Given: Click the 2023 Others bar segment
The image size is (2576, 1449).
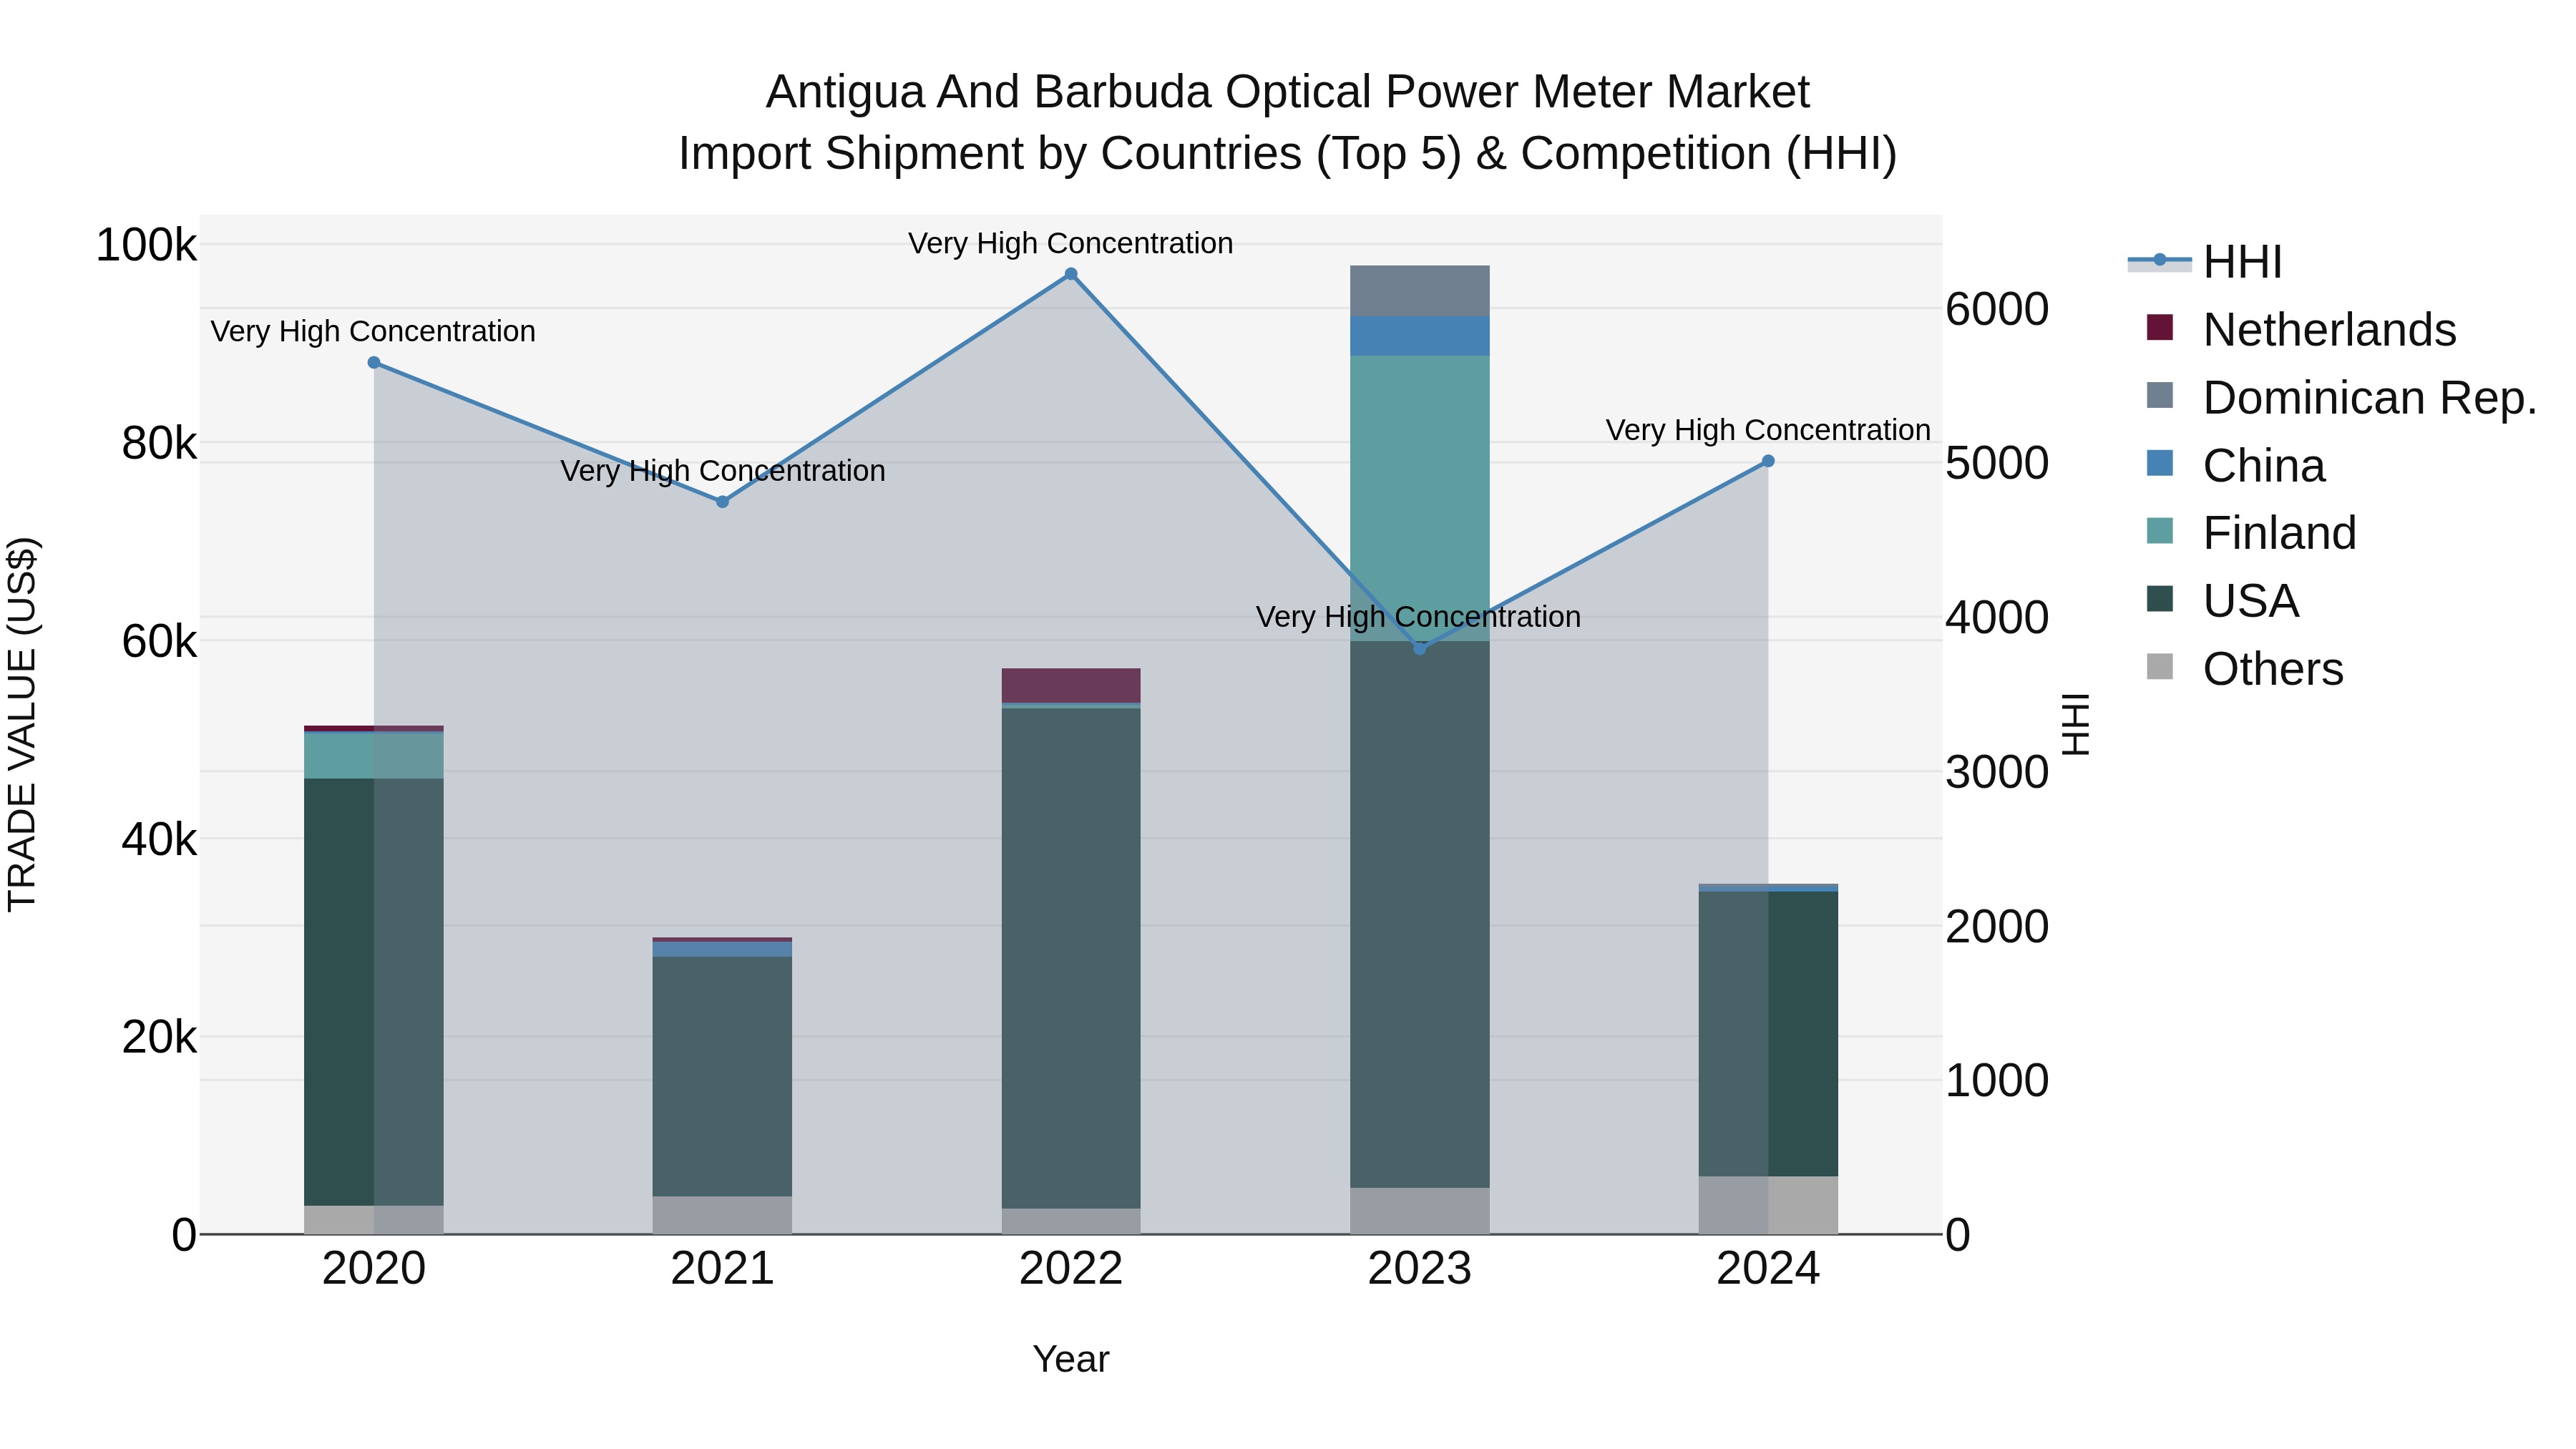Looking at the screenshot, I should [x=1420, y=1211].
